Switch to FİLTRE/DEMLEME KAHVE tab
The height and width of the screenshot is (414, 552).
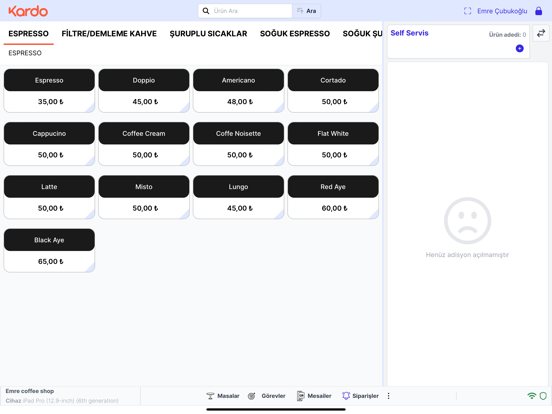(109, 33)
